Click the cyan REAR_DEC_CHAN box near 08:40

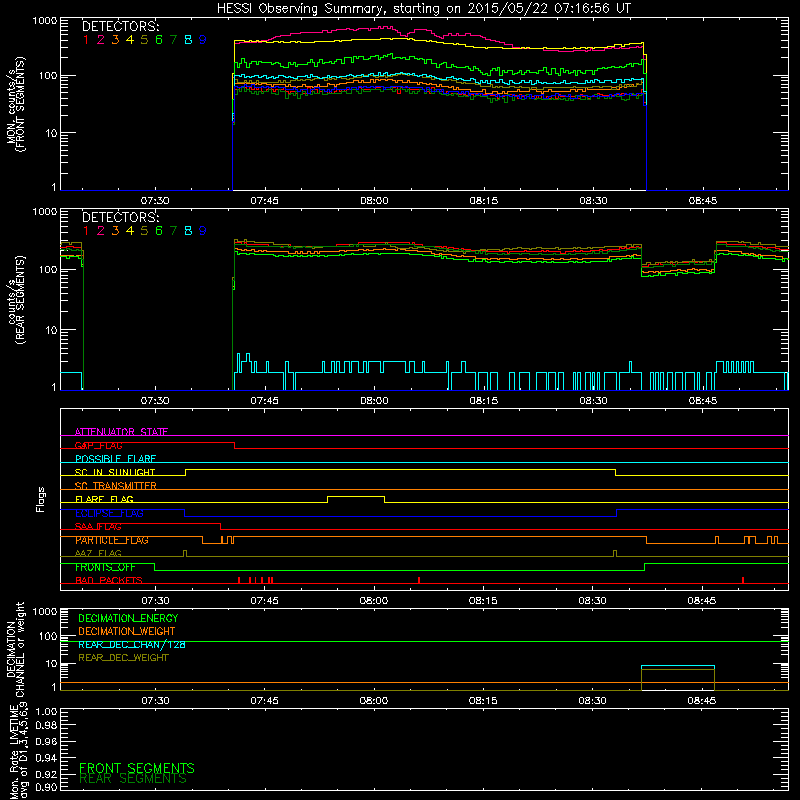tap(678, 666)
